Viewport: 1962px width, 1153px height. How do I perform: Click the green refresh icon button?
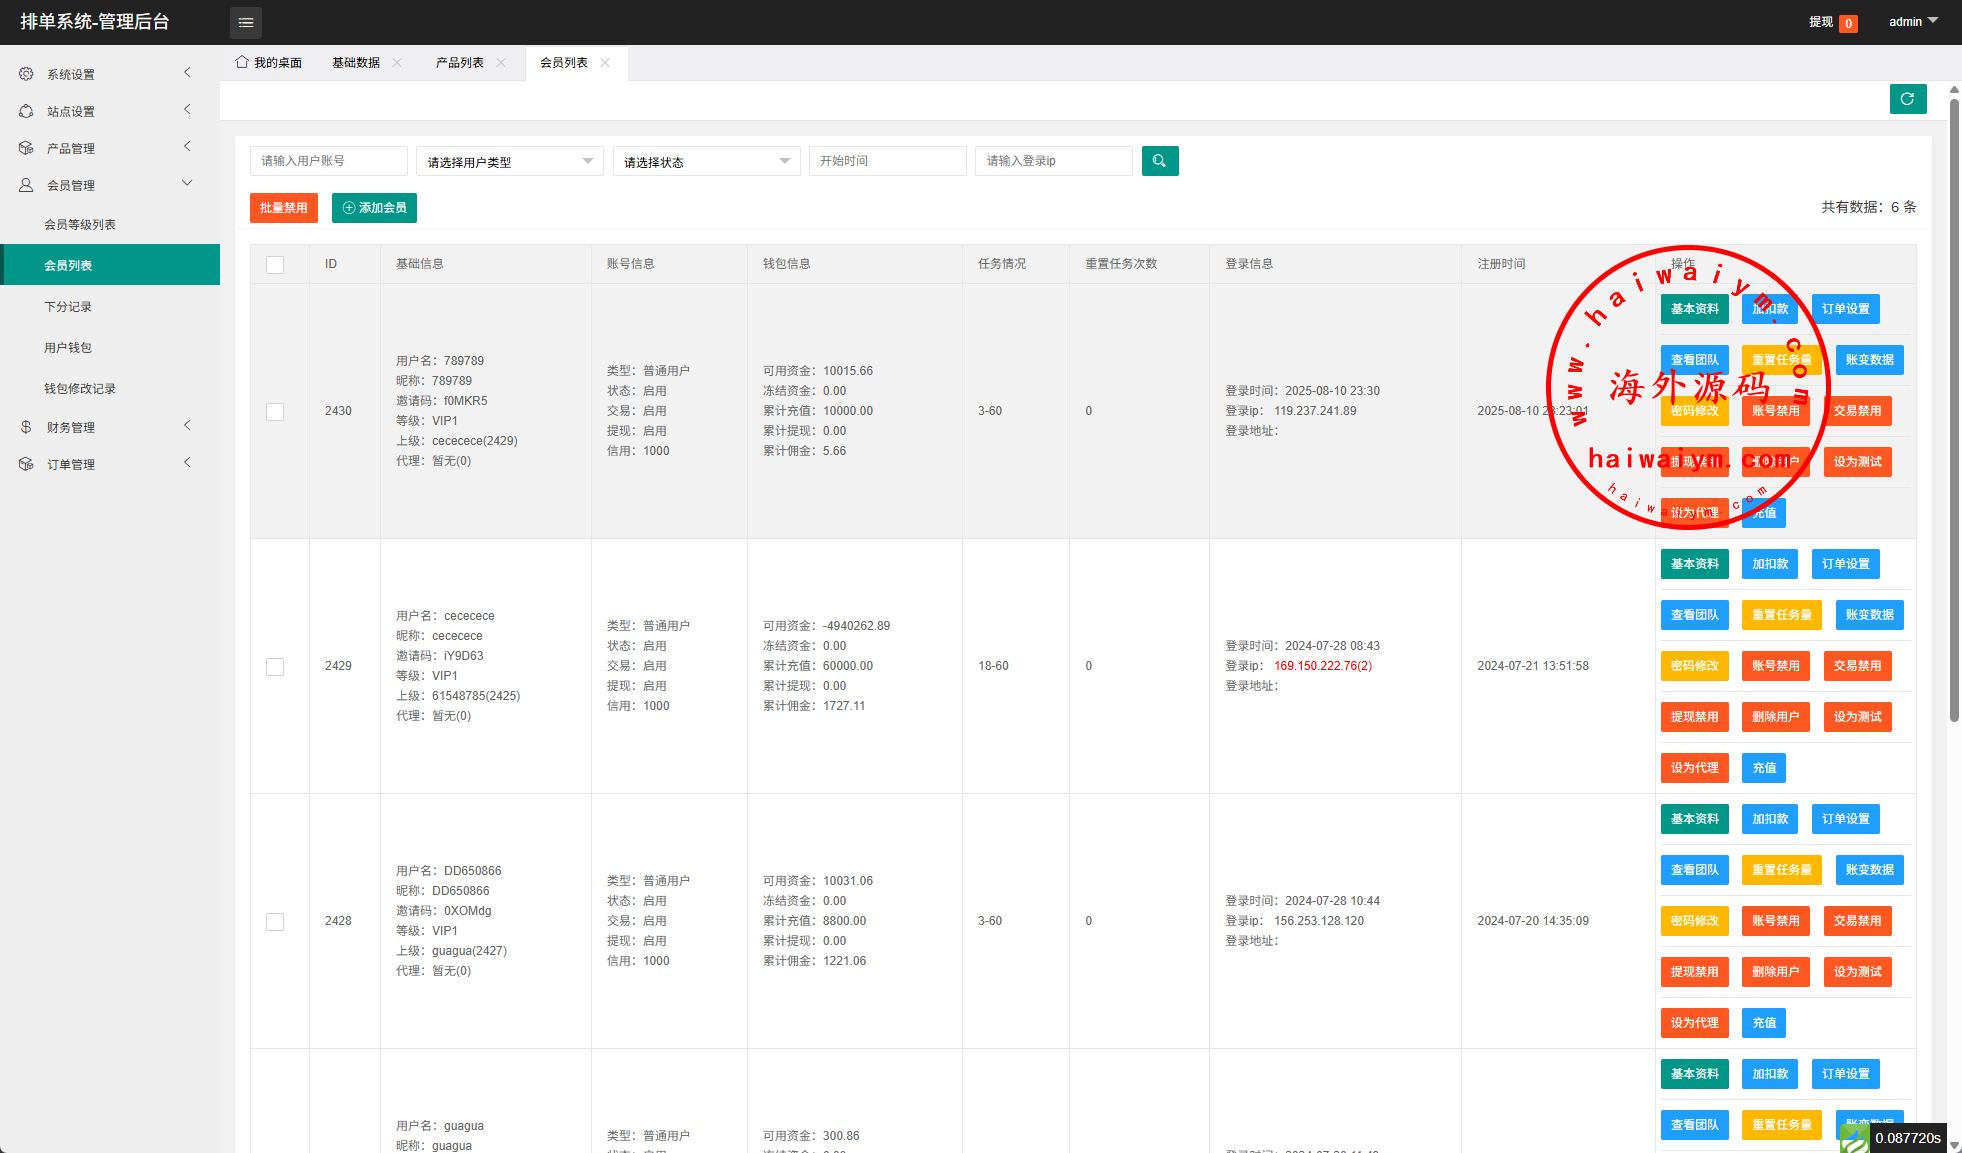pyautogui.click(x=1907, y=99)
